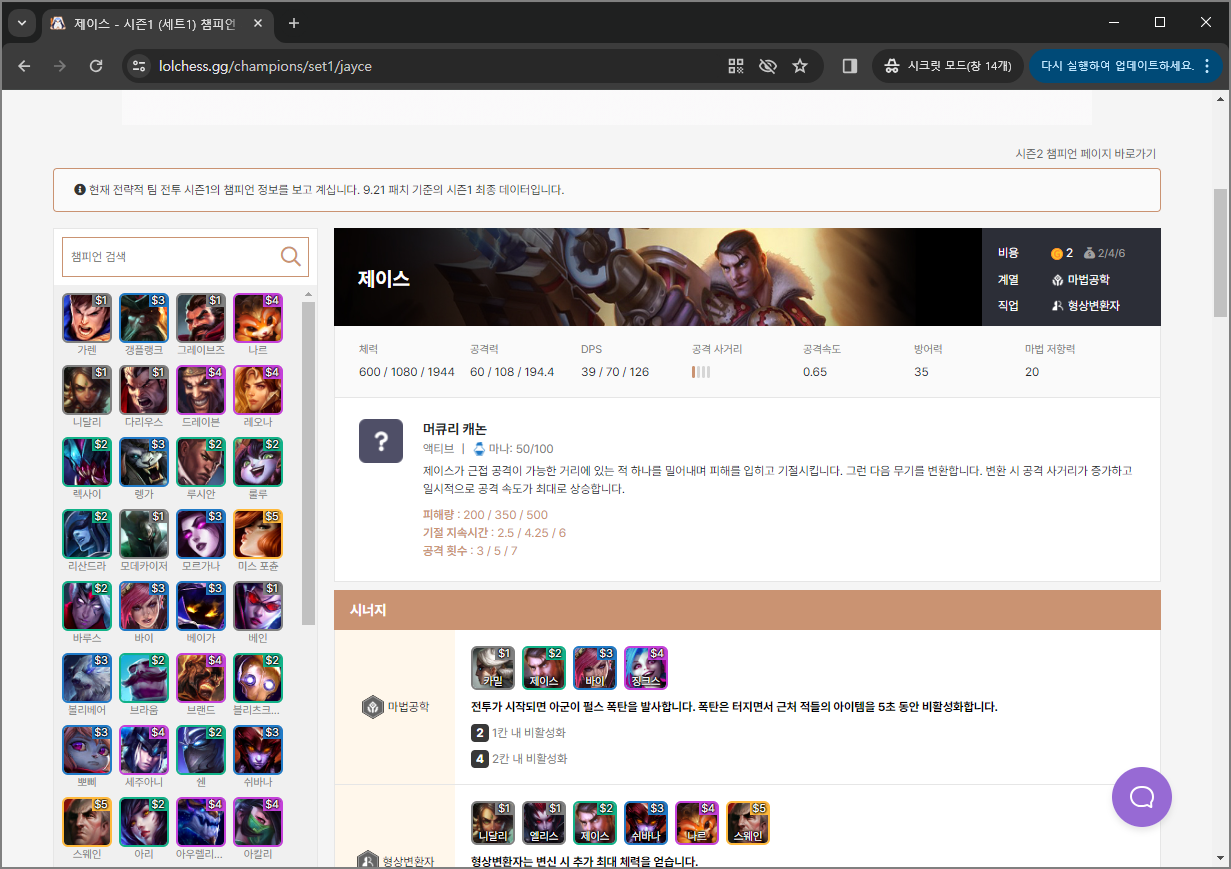Click the magnifier search icon in champion search

click(x=291, y=257)
